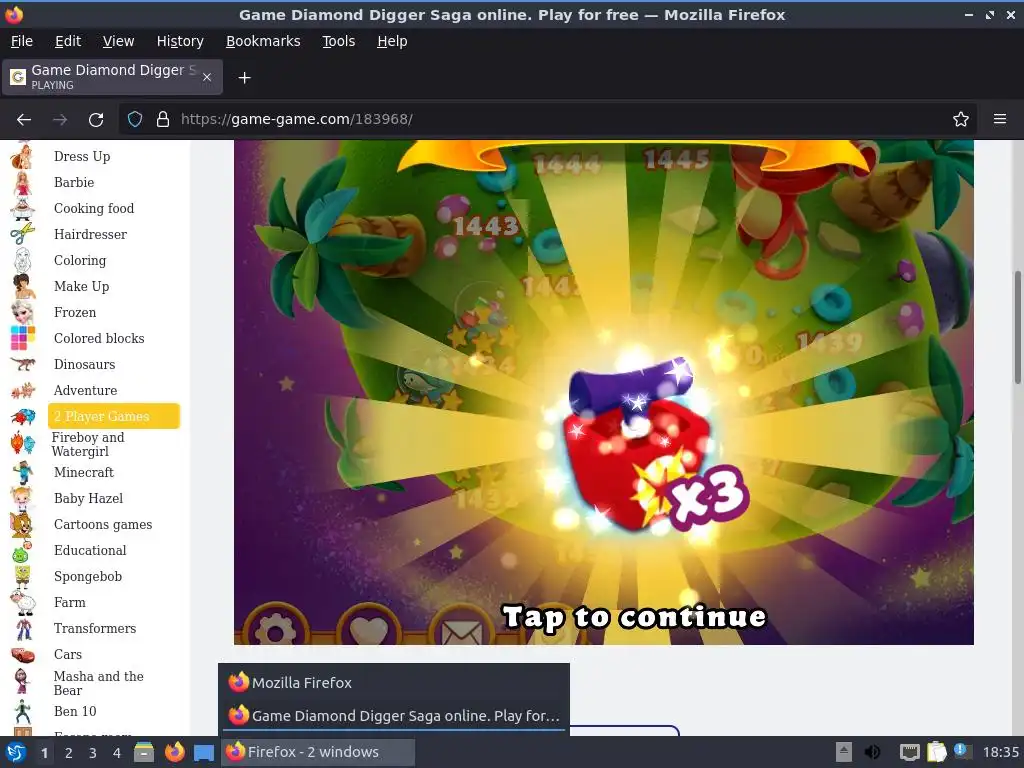Click the Dress Up category icon

(23, 157)
